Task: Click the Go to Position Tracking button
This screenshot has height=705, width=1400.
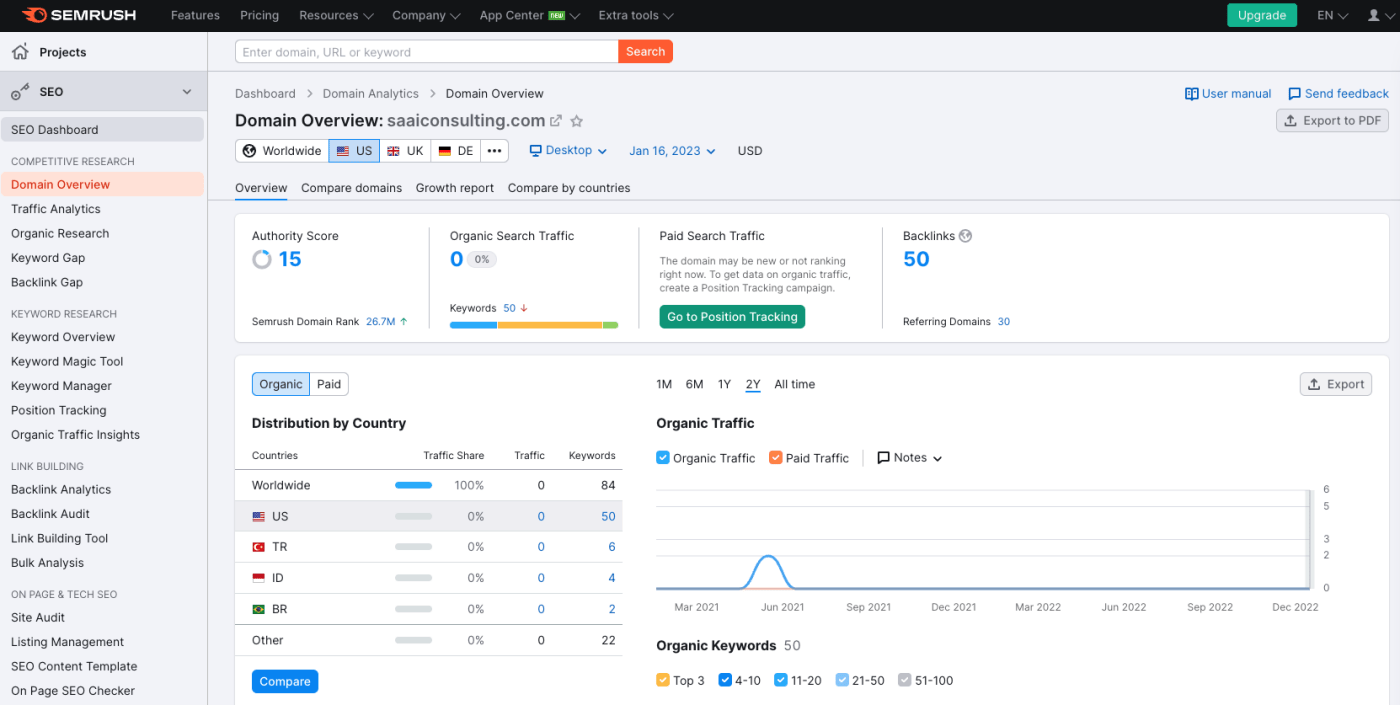Action: click(732, 316)
